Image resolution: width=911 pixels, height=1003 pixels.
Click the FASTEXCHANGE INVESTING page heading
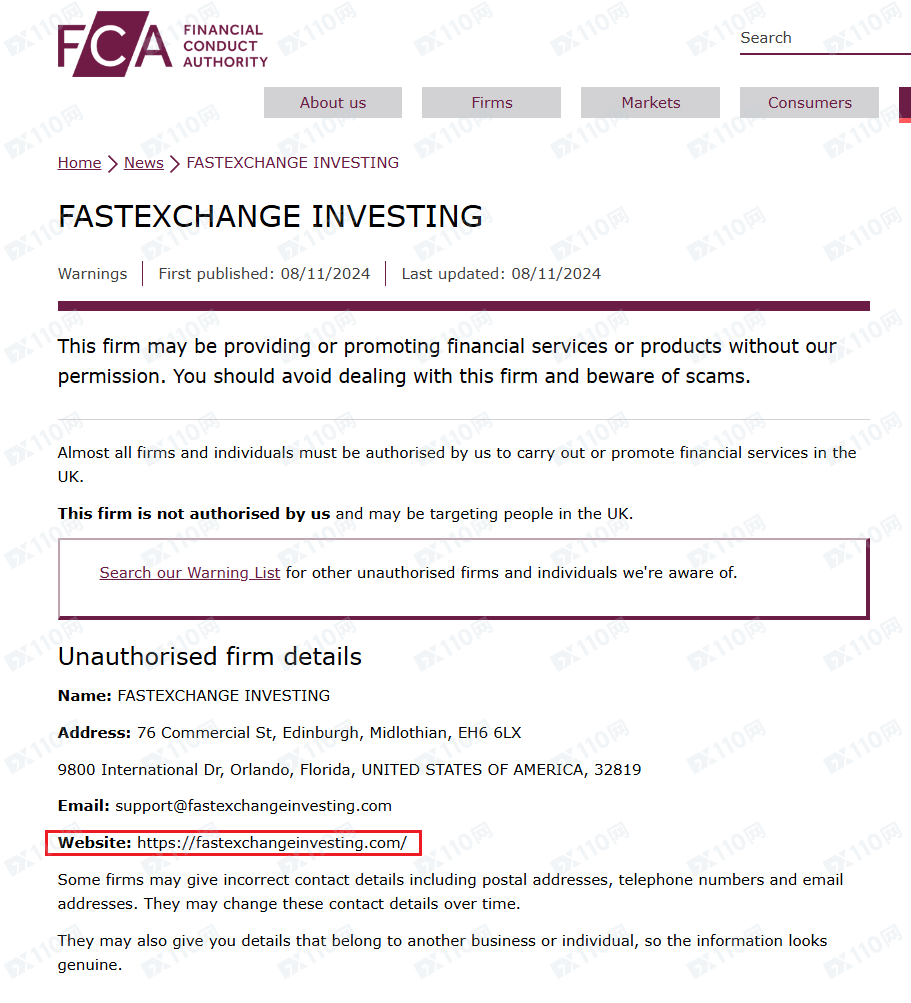point(270,216)
